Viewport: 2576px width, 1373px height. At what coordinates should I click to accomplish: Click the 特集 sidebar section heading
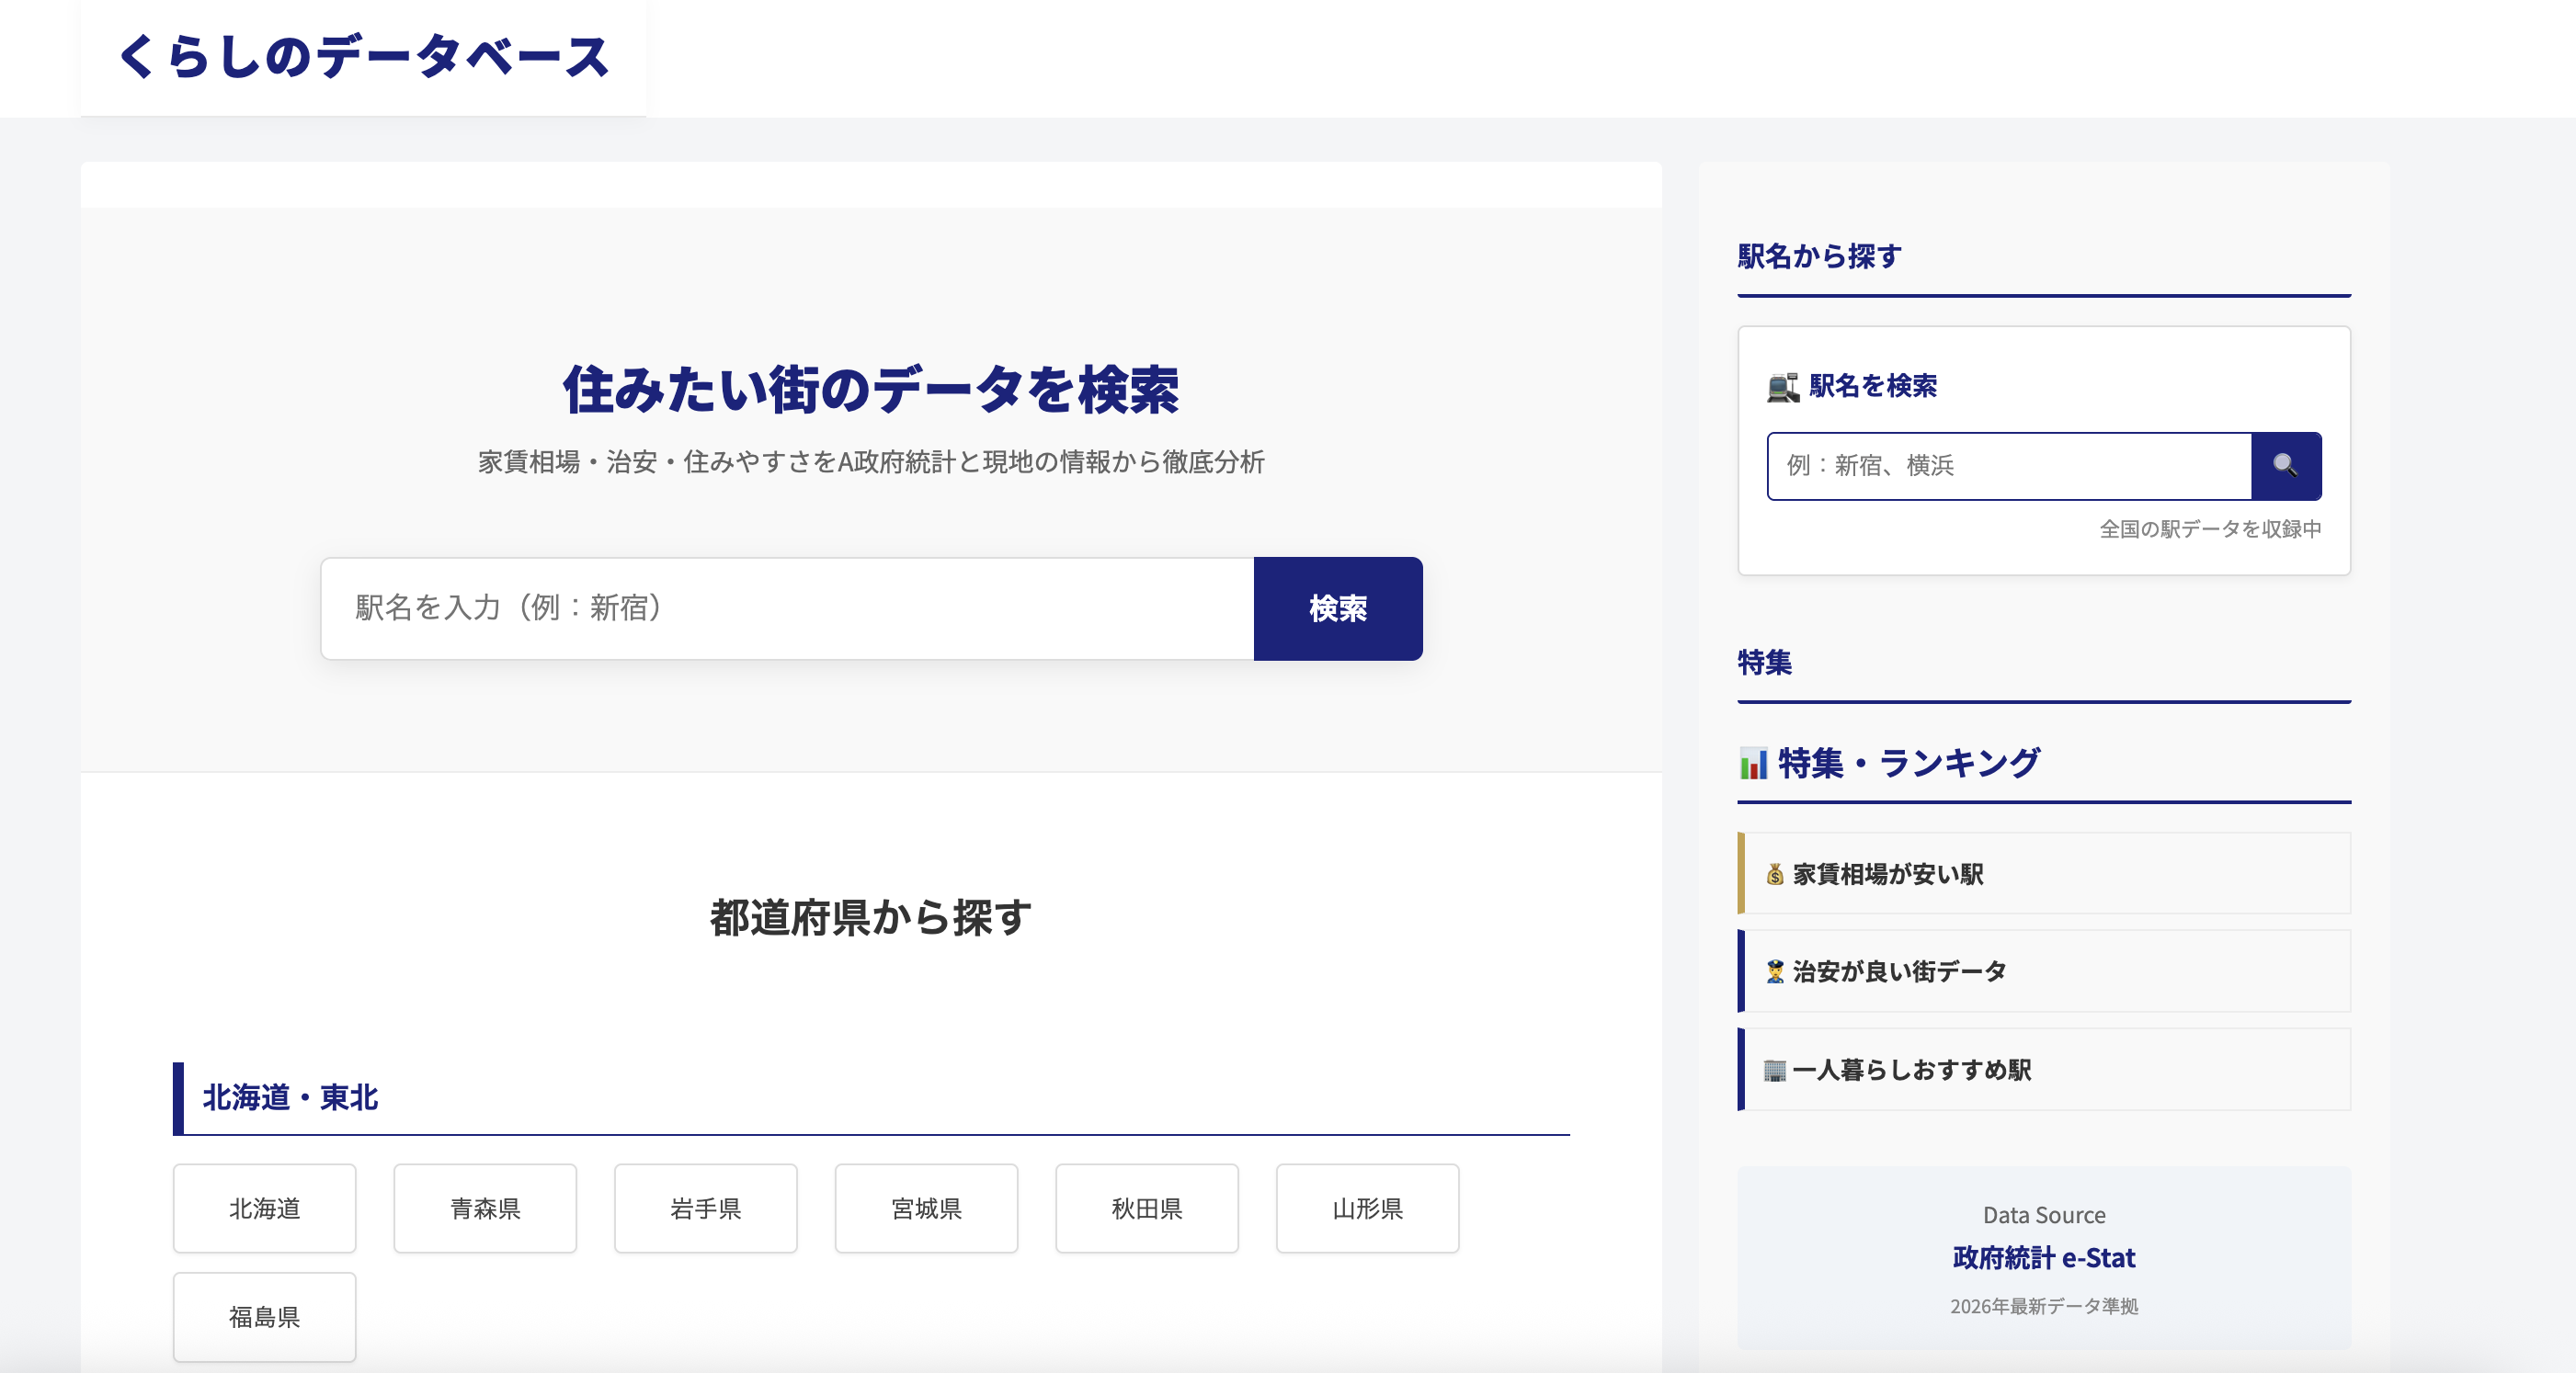(1764, 662)
